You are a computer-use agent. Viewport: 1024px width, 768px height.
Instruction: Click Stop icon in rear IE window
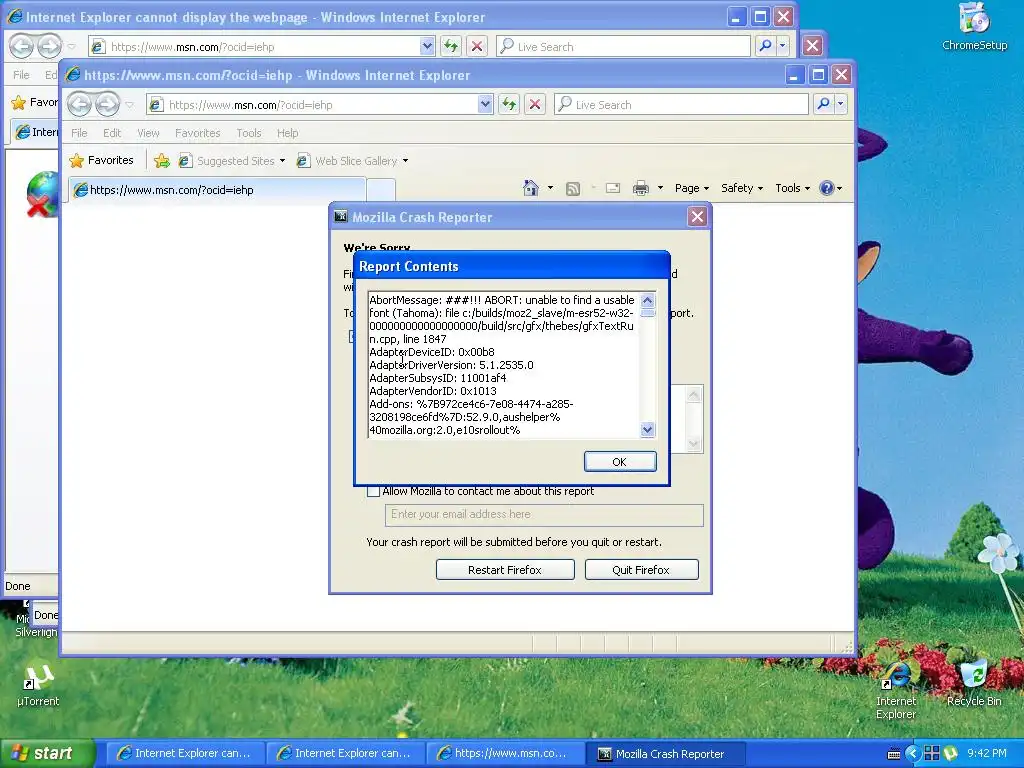(477, 46)
